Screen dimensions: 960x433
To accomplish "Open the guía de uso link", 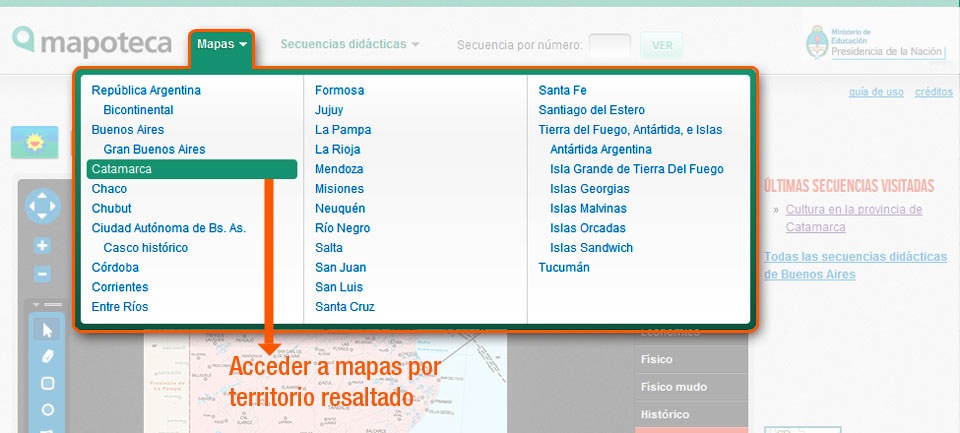I will [x=876, y=92].
